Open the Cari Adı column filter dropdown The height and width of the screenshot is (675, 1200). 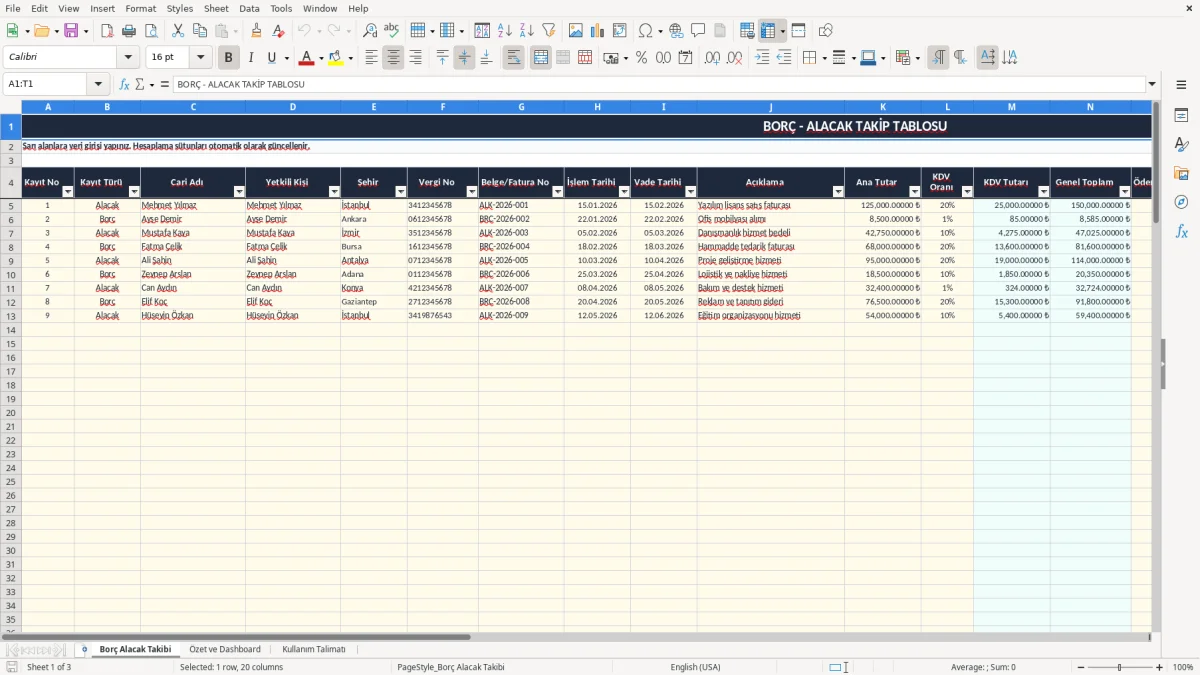(239, 191)
